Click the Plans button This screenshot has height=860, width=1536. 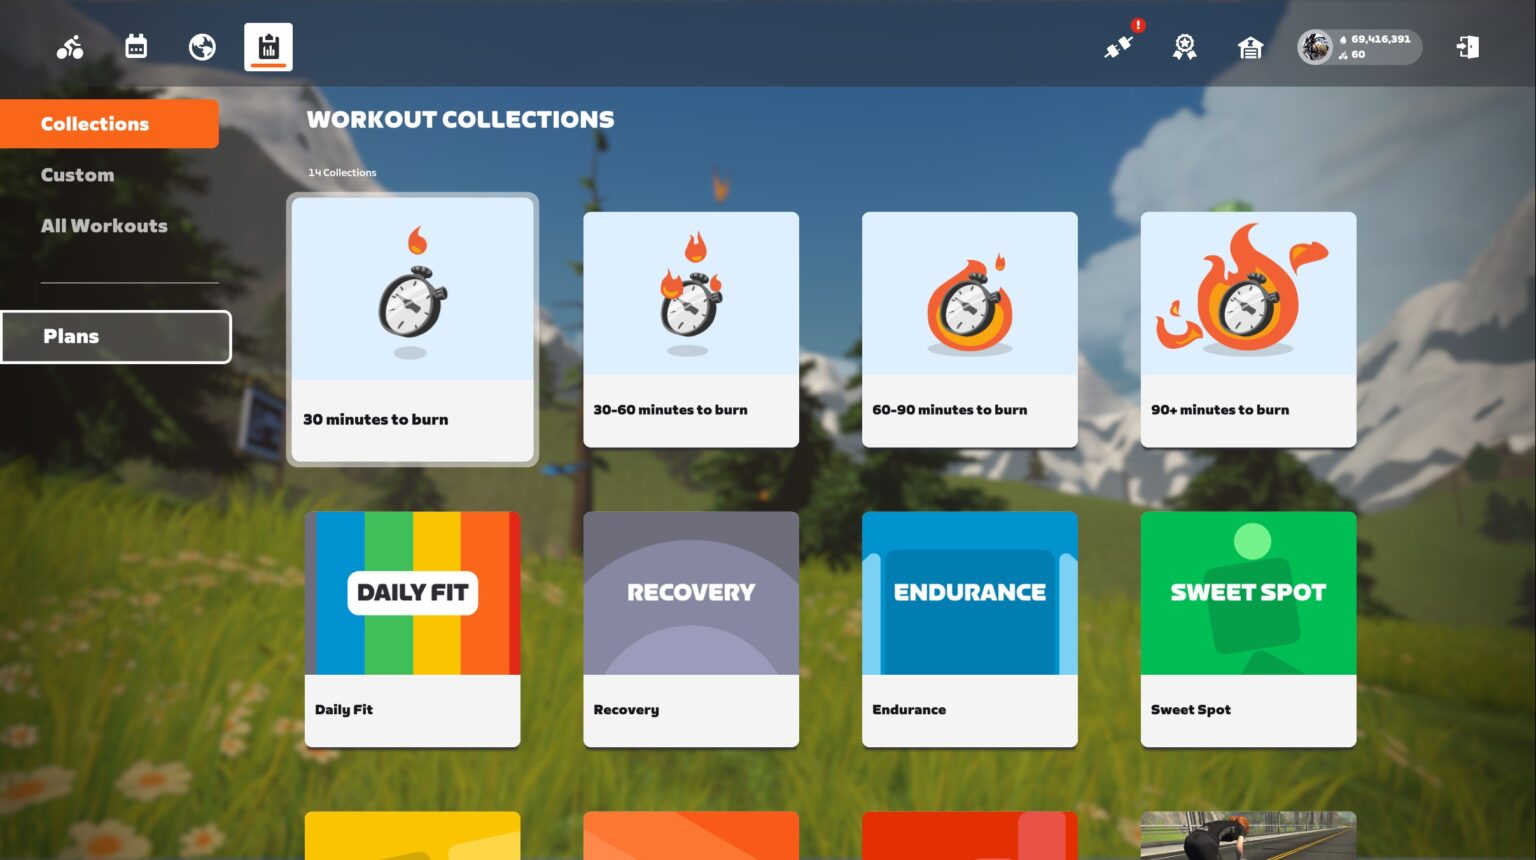(116, 337)
